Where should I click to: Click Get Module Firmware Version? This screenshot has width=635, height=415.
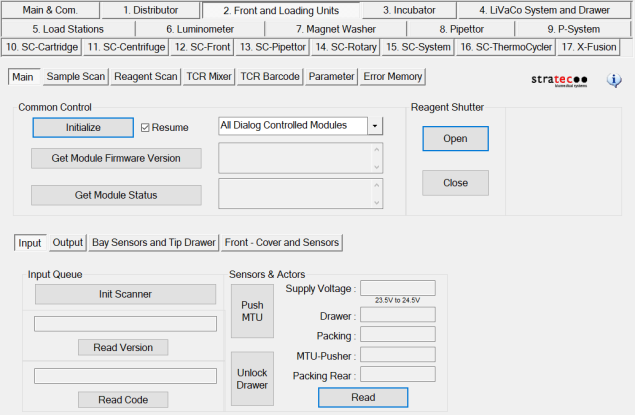coord(117,158)
